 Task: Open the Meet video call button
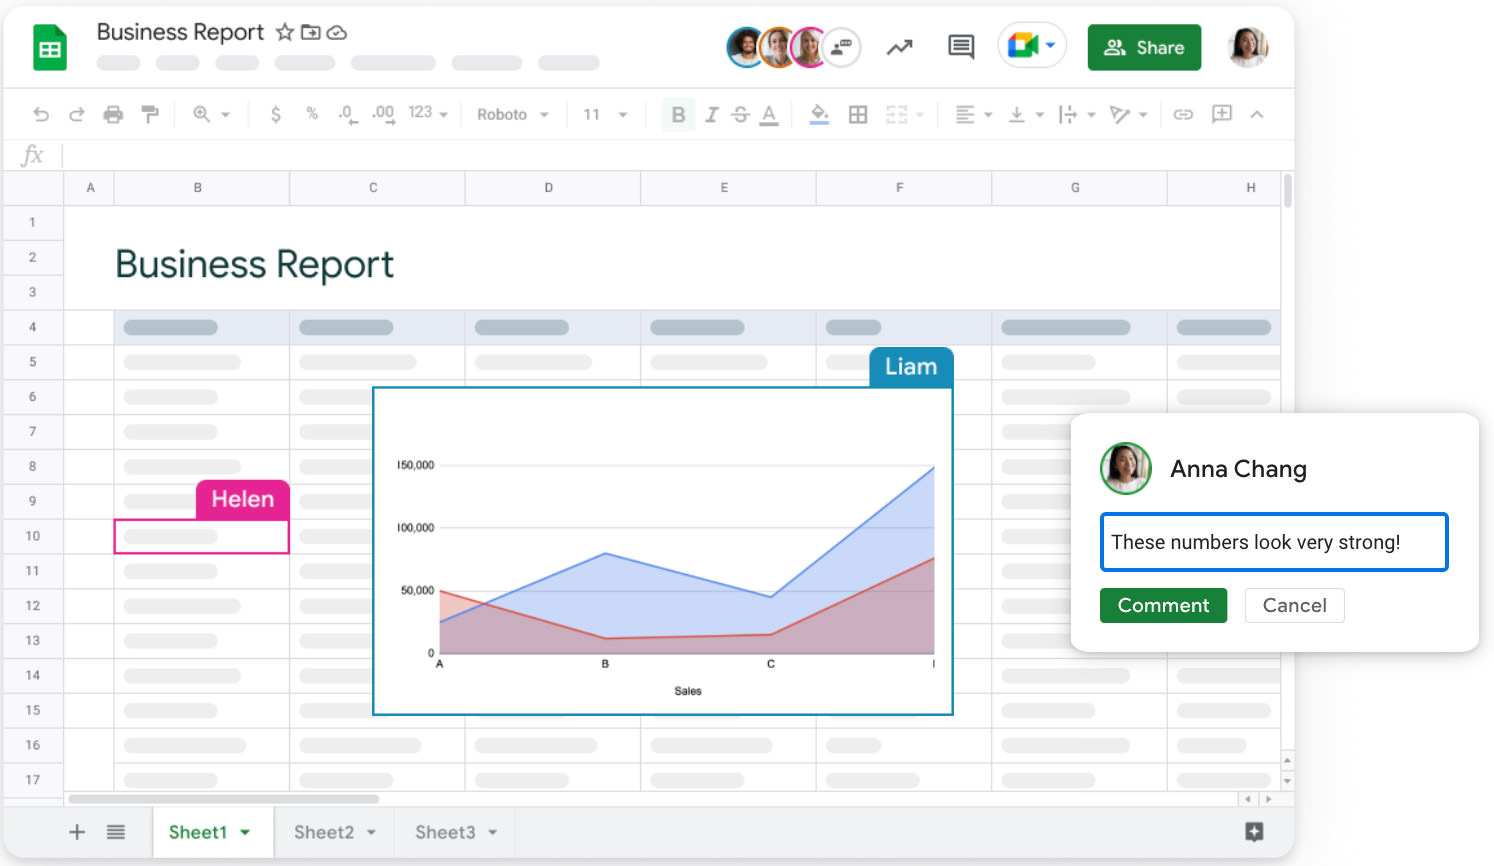pos(1032,46)
